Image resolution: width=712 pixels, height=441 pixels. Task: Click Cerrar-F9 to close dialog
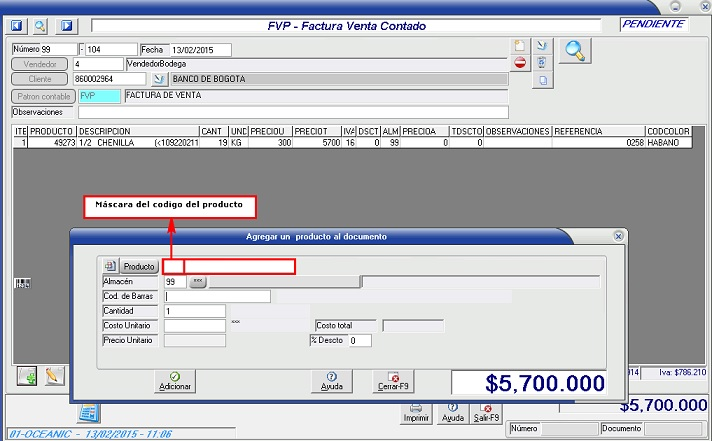pos(392,380)
